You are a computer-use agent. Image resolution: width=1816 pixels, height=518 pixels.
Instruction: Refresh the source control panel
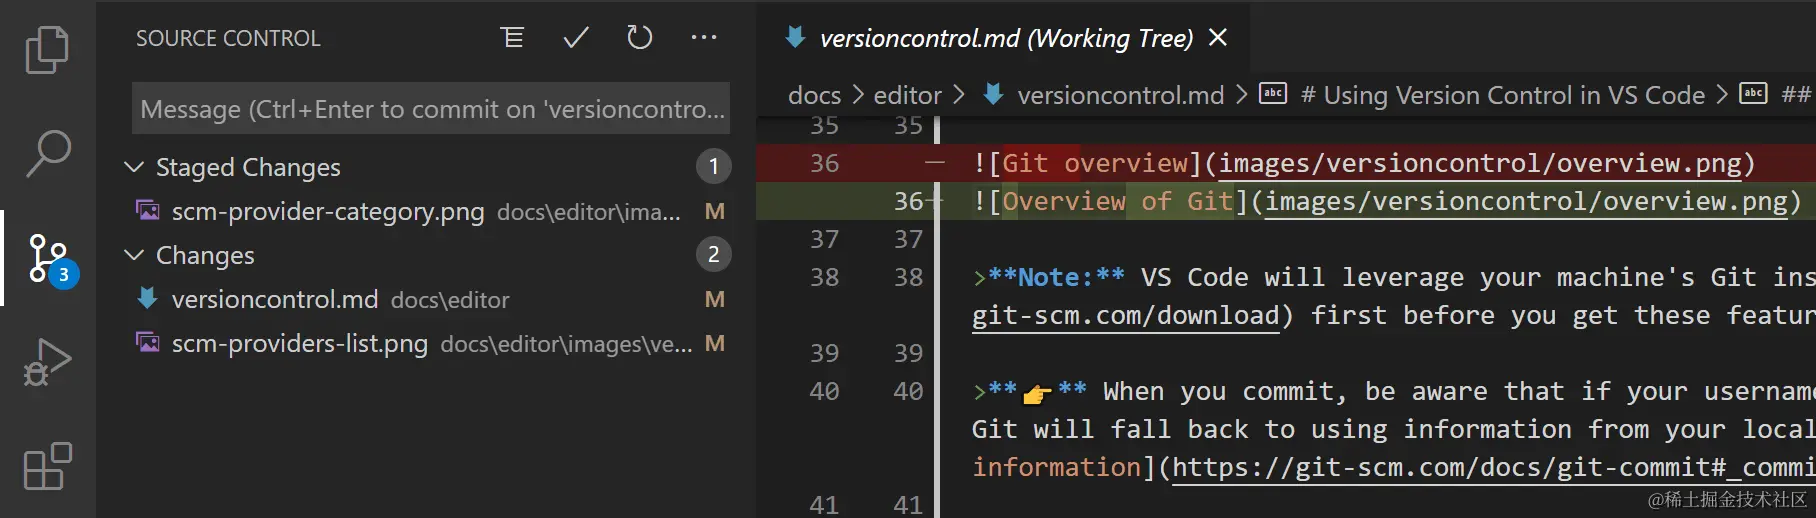tap(640, 38)
